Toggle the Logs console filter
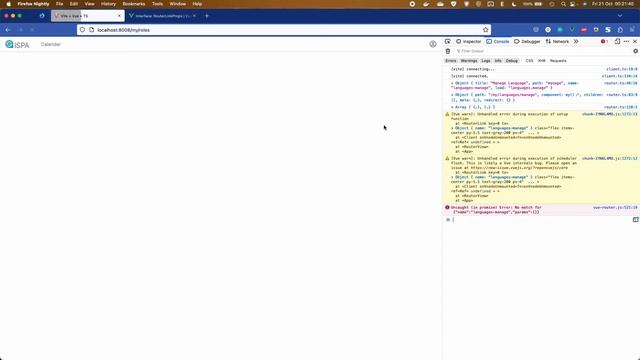This screenshot has width=640, height=360. click(x=486, y=60)
